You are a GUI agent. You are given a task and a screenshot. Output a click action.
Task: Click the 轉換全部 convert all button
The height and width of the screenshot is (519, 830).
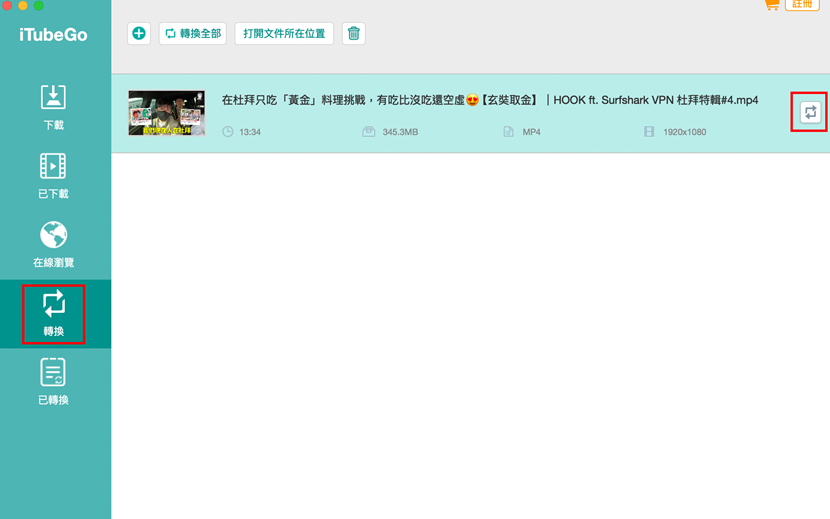coord(193,33)
